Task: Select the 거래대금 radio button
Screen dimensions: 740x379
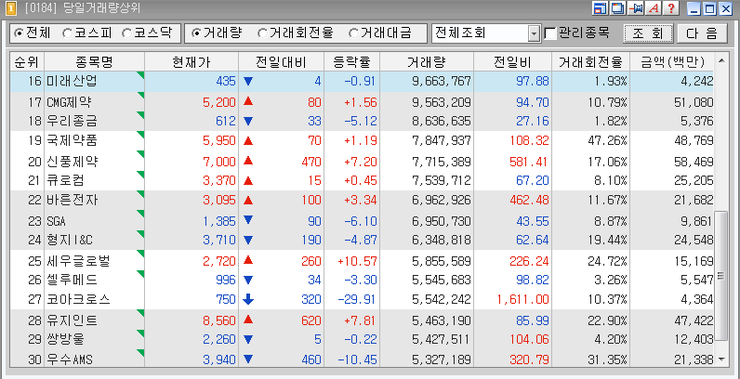Action: coord(353,33)
